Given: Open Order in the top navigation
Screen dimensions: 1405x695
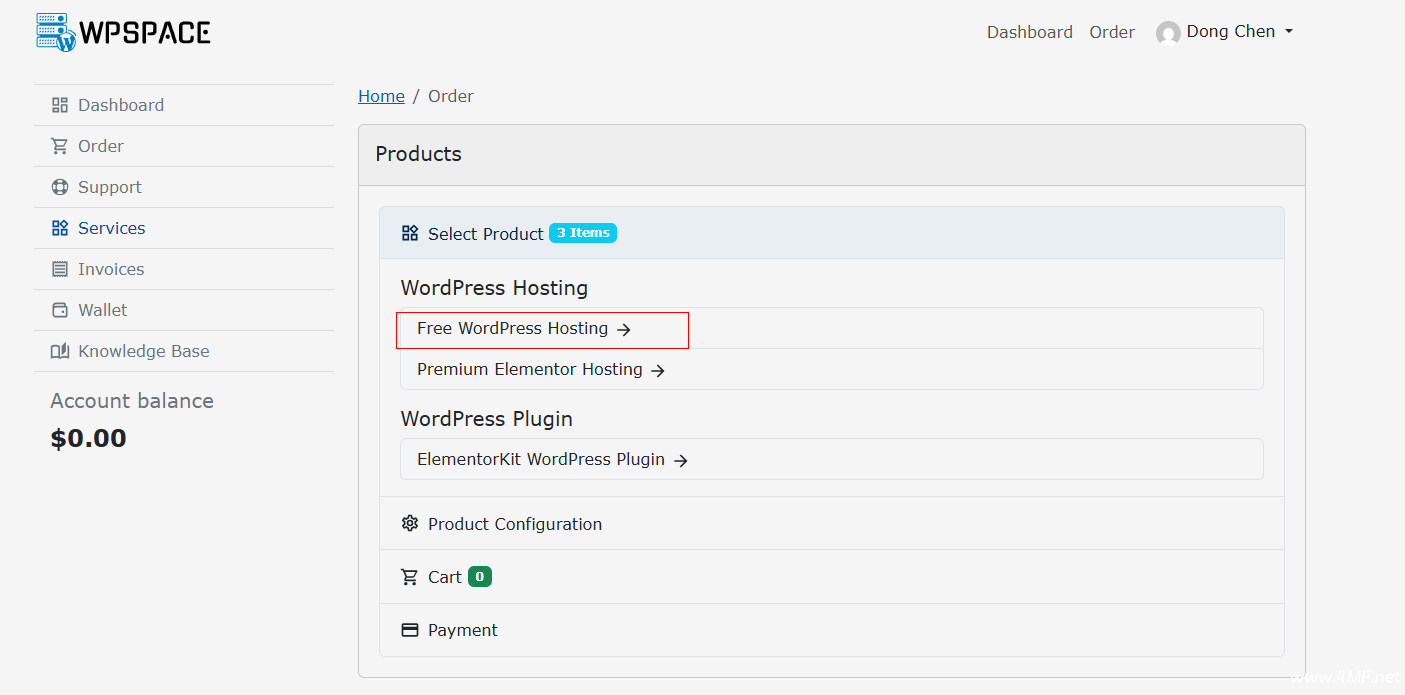Looking at the screenshot, I should [1111, 32].
